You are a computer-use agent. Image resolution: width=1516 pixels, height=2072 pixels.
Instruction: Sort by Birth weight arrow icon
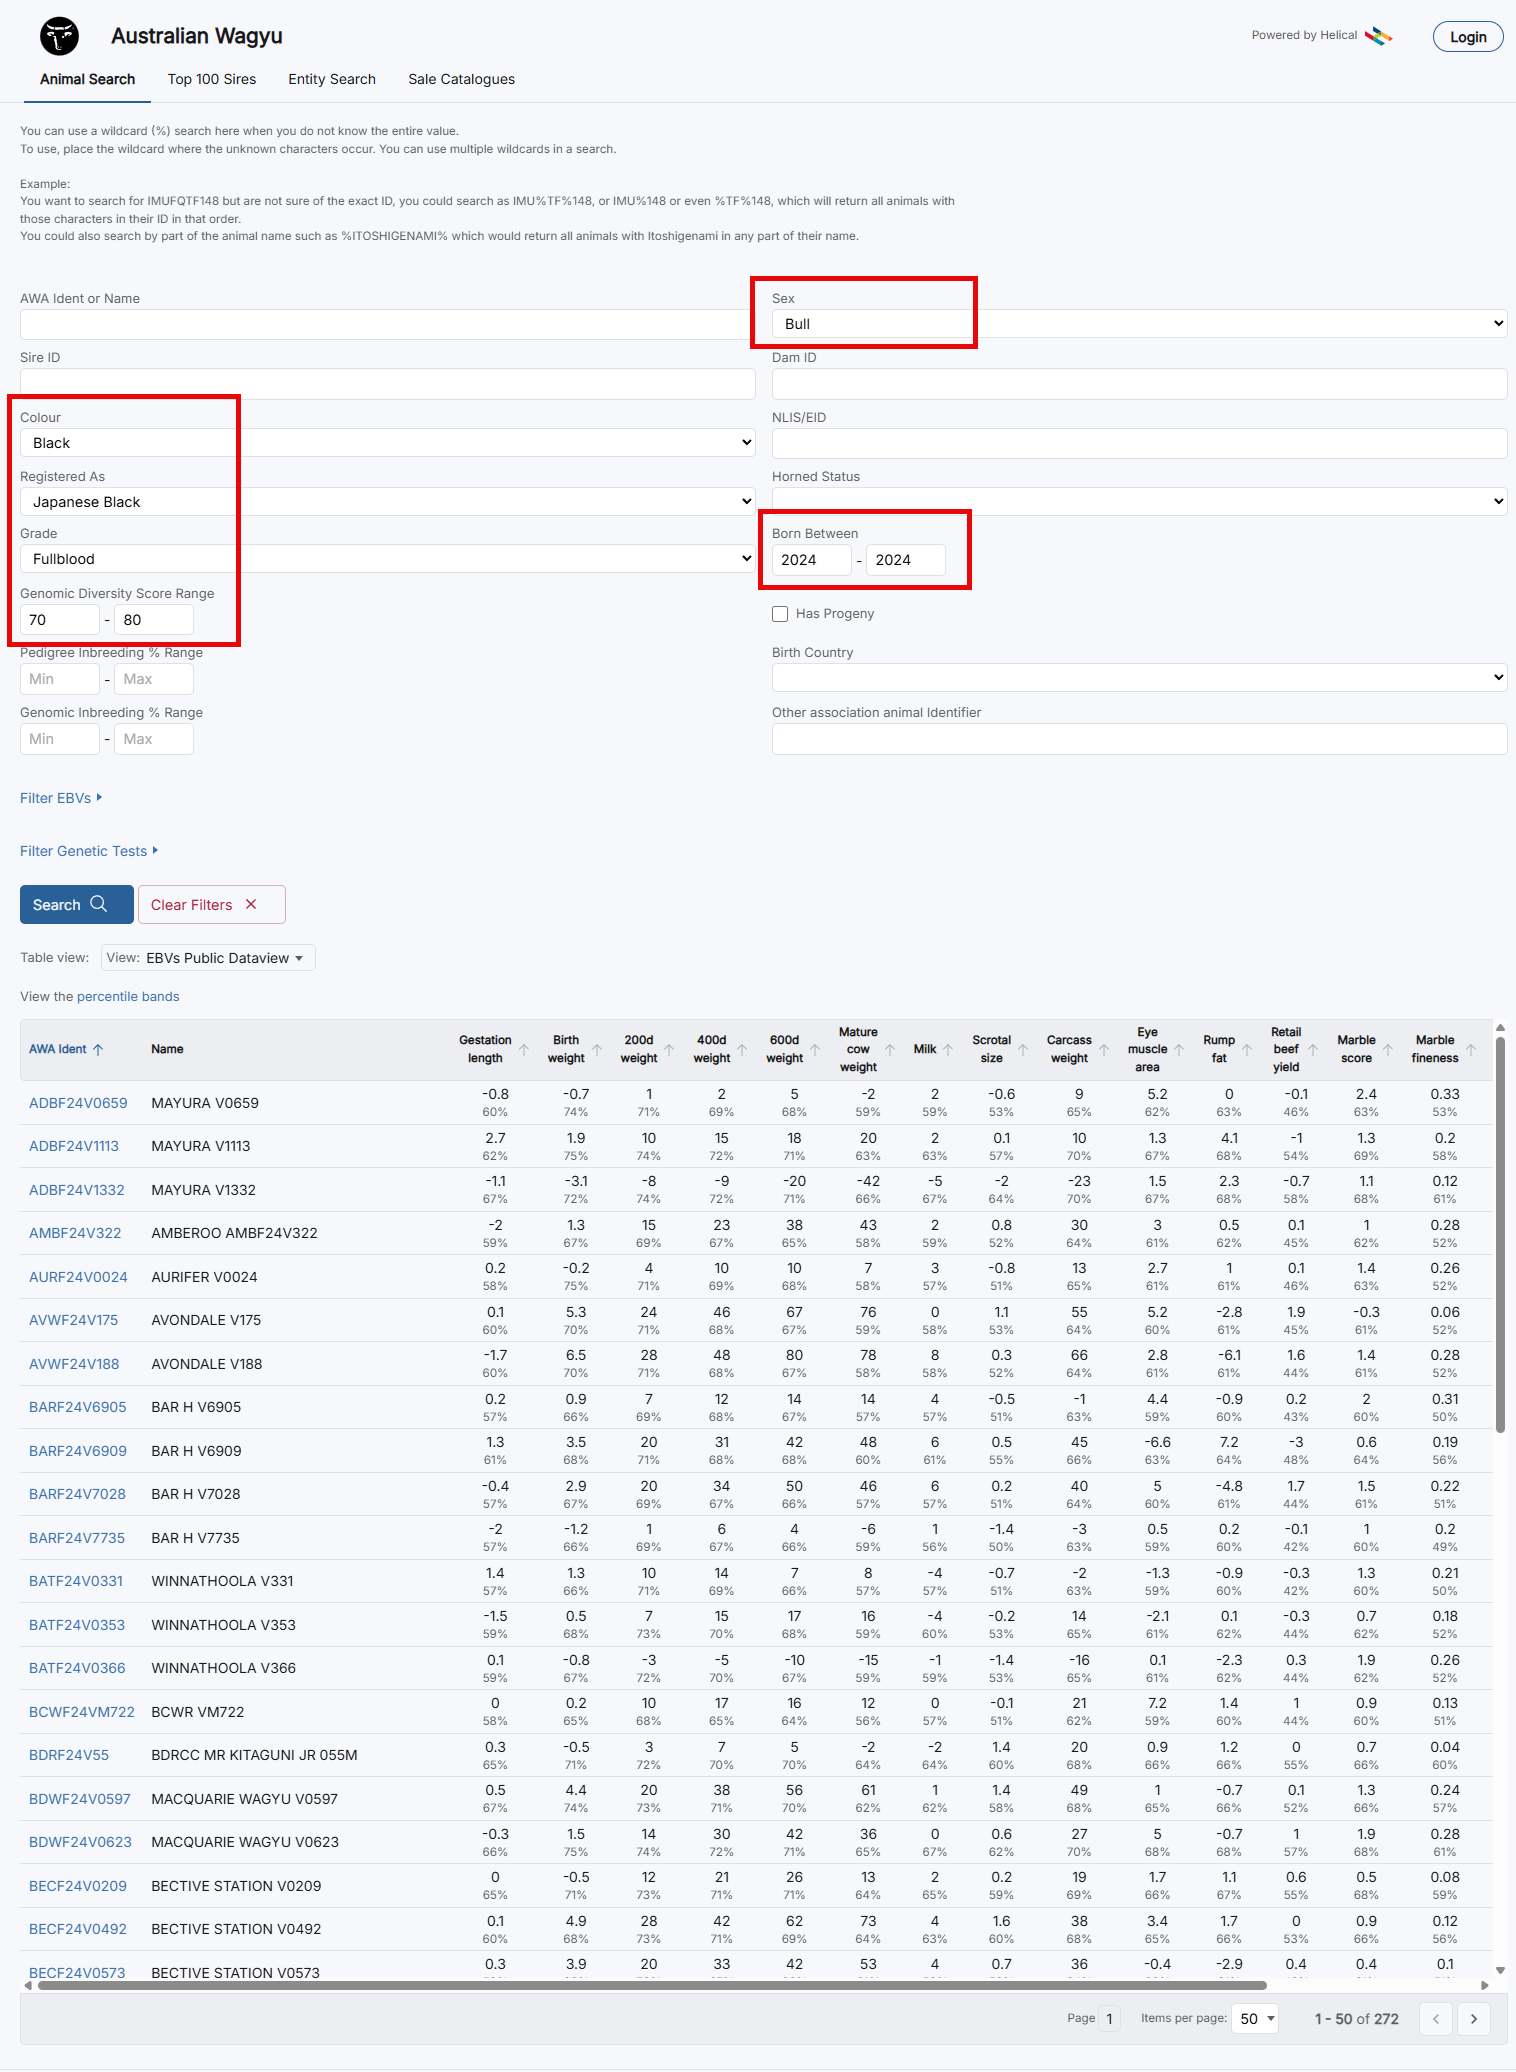click(x=597, y=1049)
